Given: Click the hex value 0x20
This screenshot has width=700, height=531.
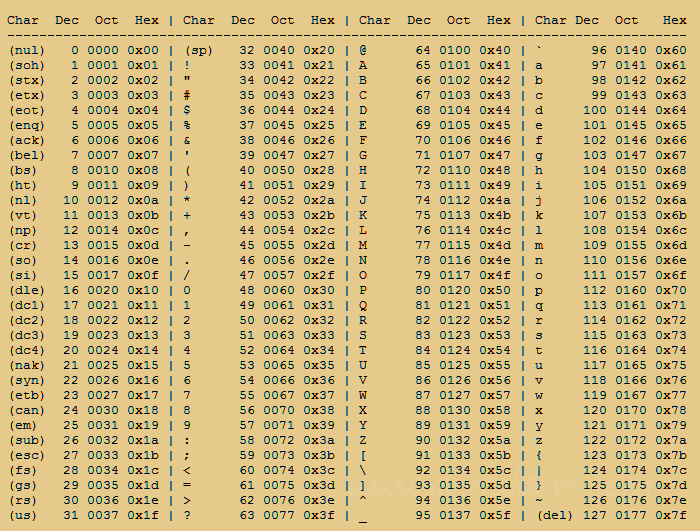Looking at the screenshot, I should 319,50.
